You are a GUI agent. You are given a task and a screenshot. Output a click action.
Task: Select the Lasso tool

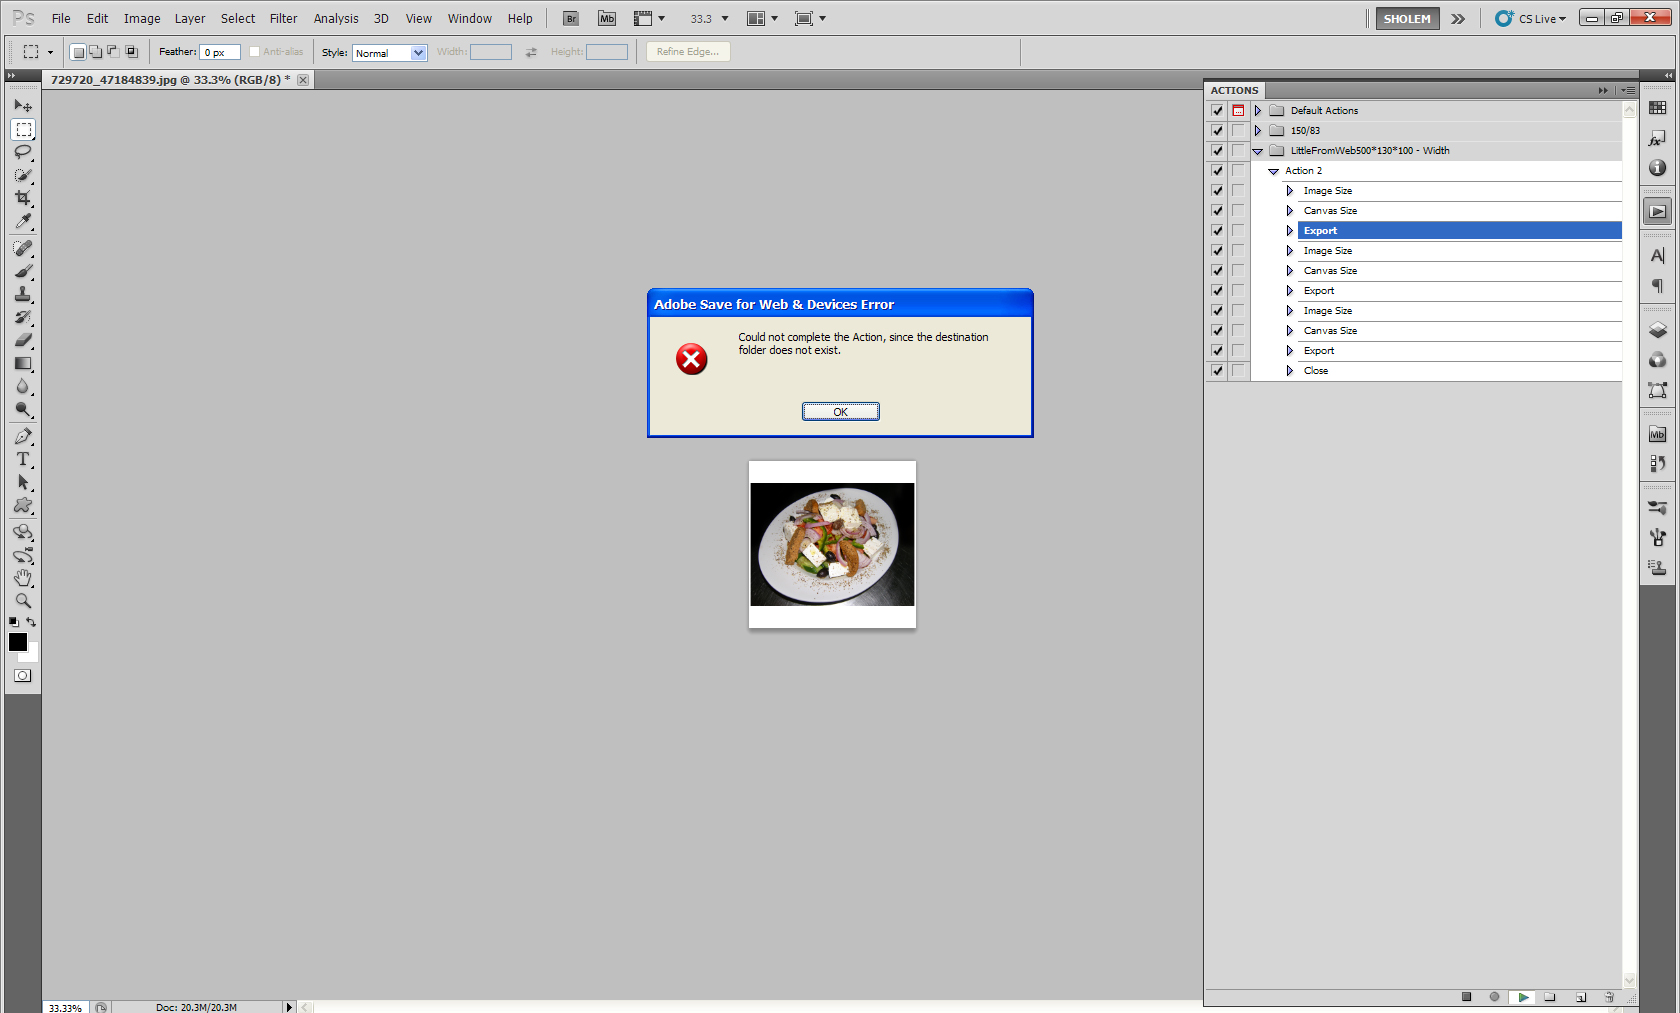[x=23, y=152]
